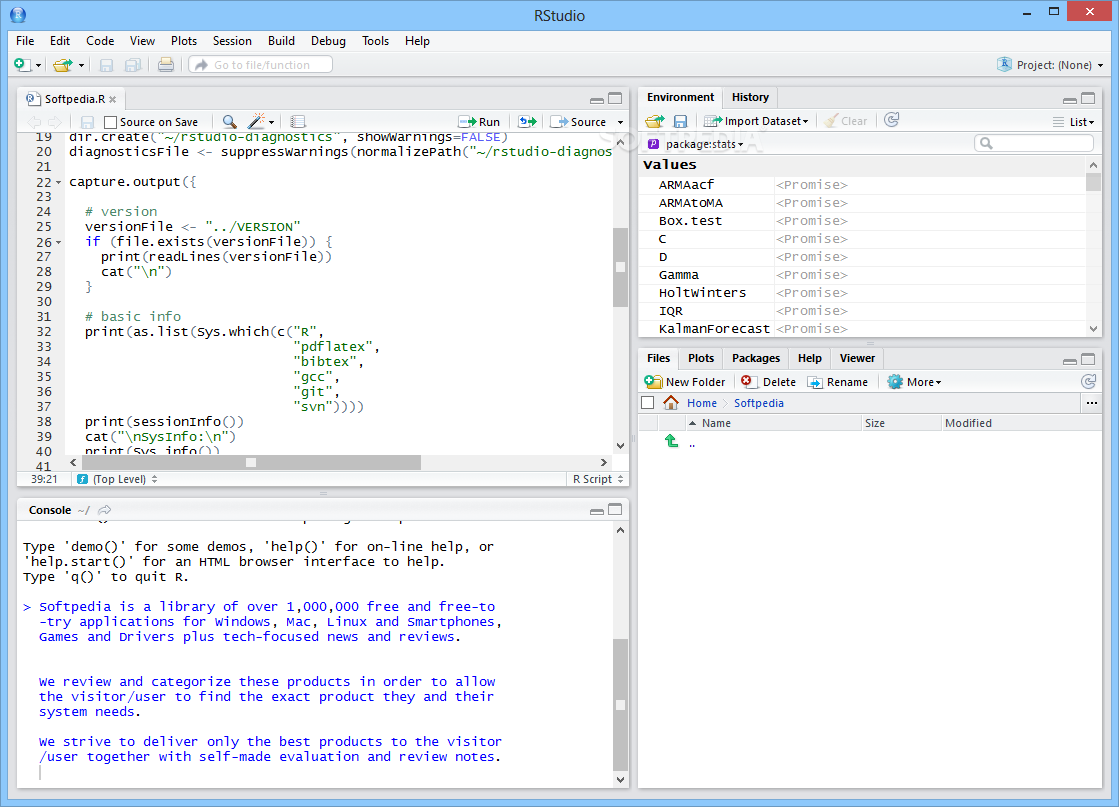
Task: Click the Console vertical scrollbar thumb
Action: coord(620,705)
